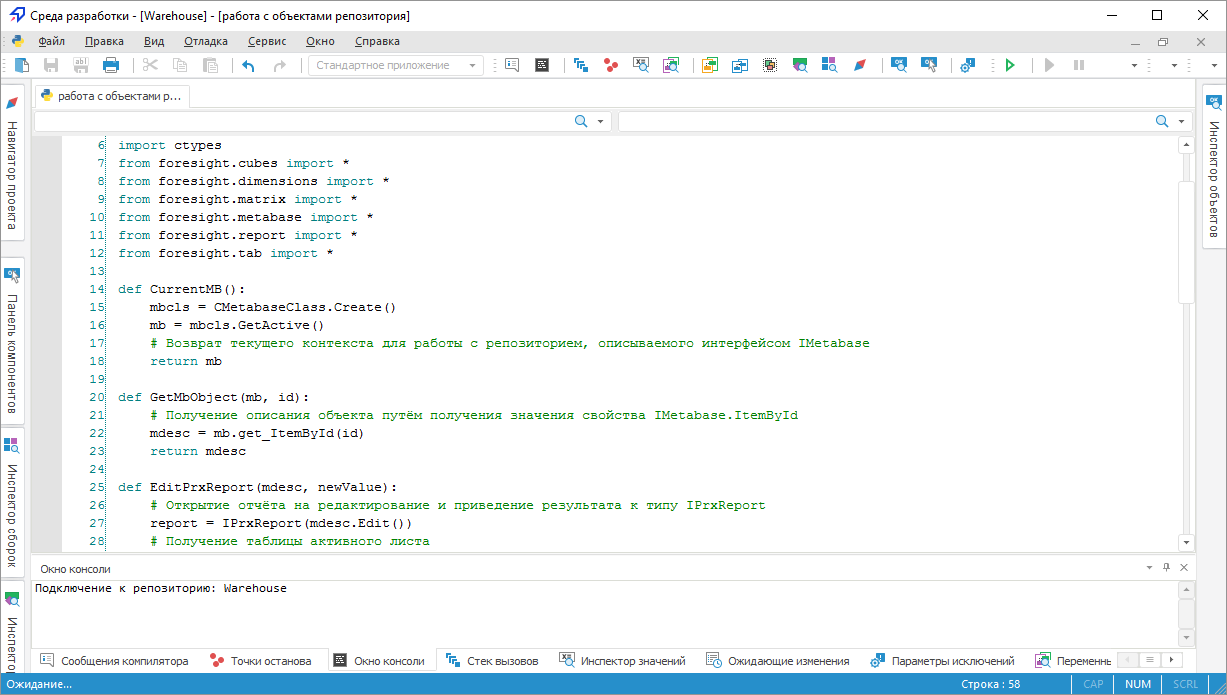Click the green Run start icon
This screenshot has width=1227, height=695.
1010,65
